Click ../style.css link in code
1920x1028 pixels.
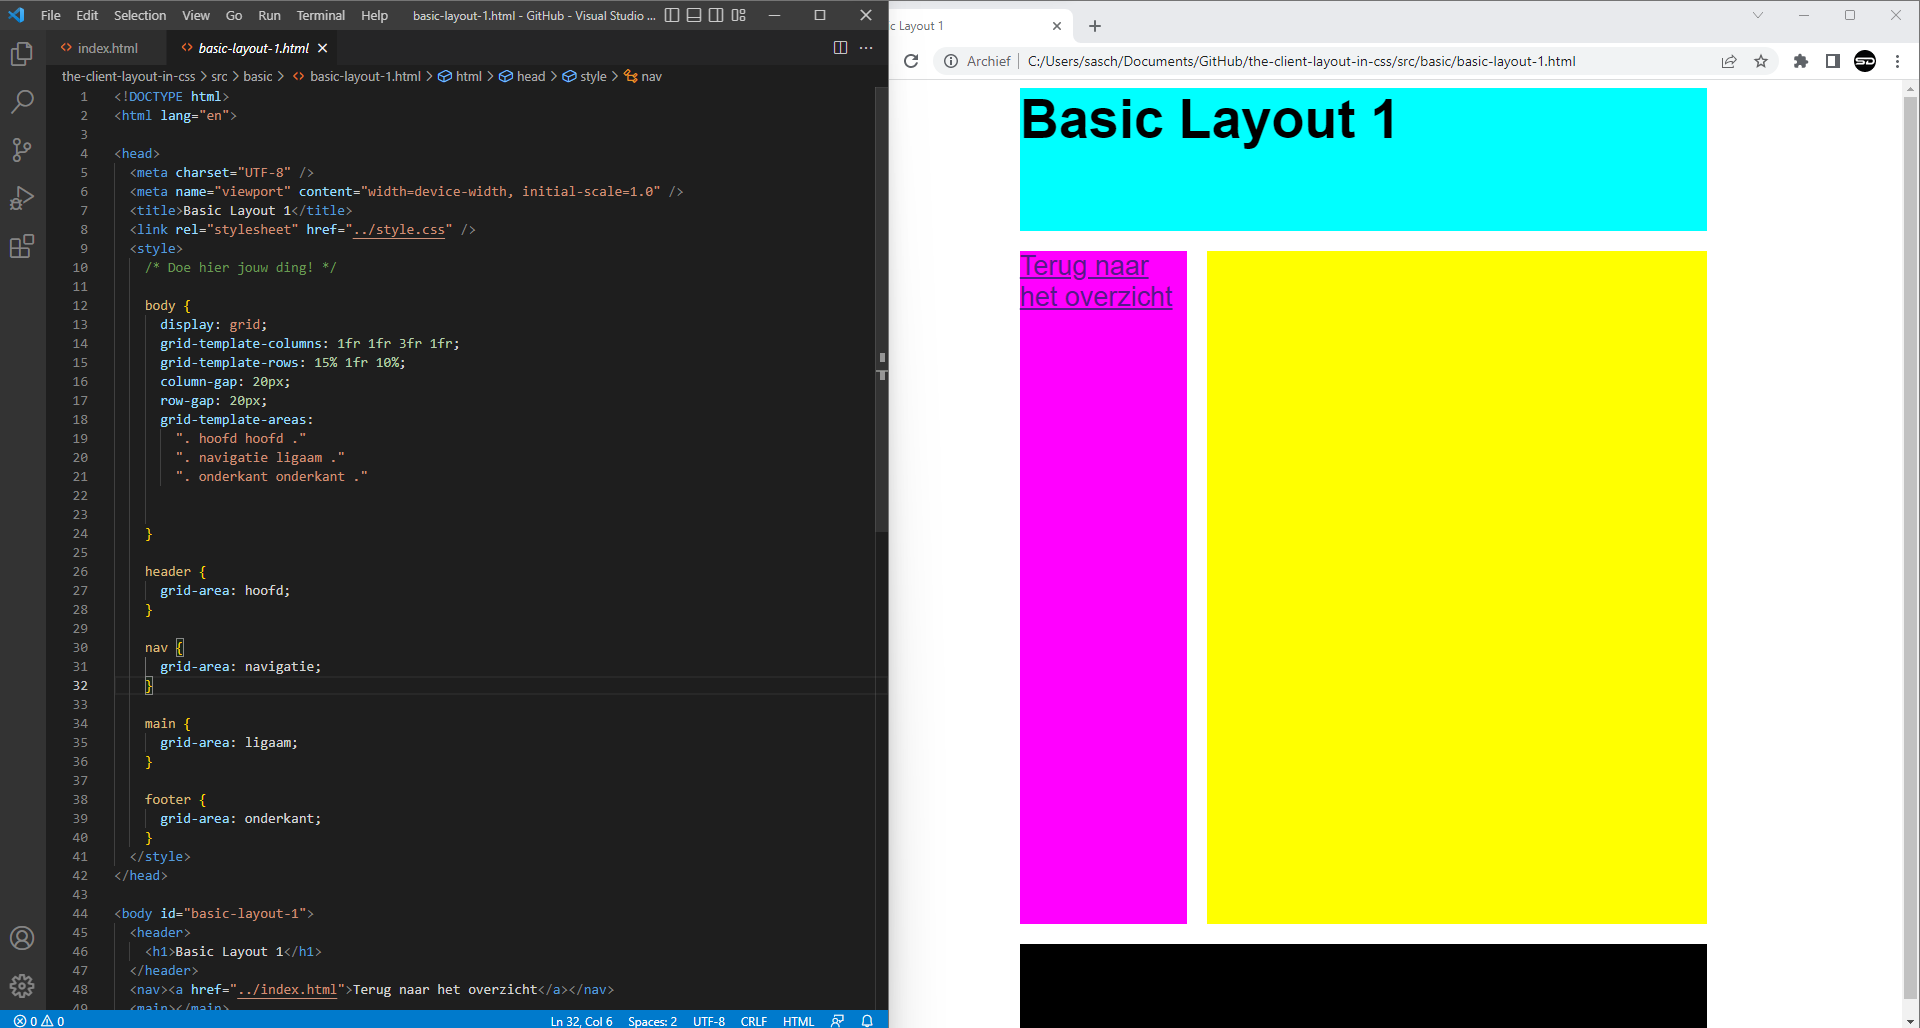[399, 229]
